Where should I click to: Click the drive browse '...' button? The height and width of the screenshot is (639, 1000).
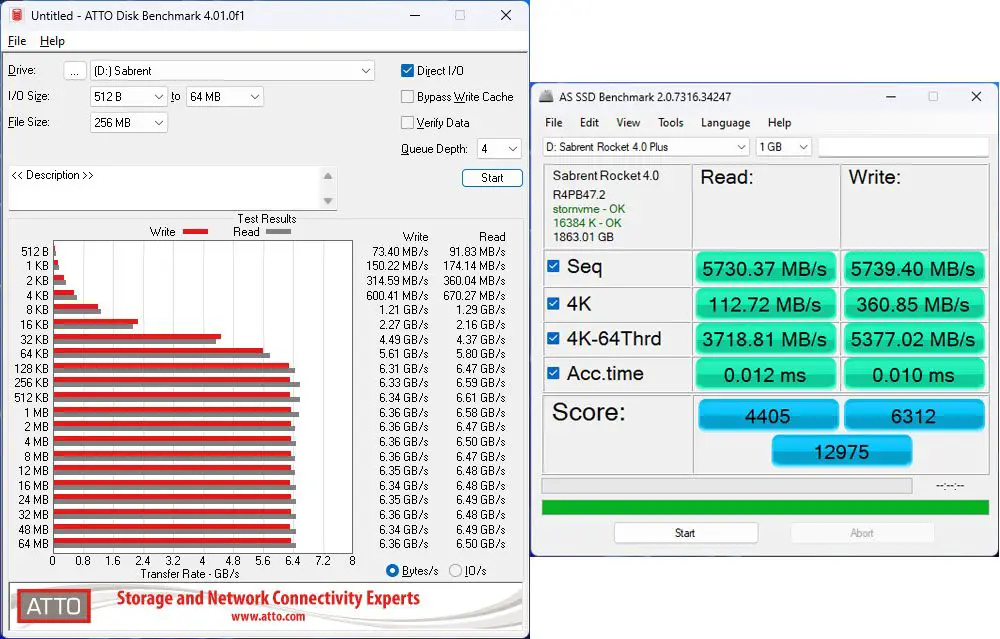click(75, 71)
